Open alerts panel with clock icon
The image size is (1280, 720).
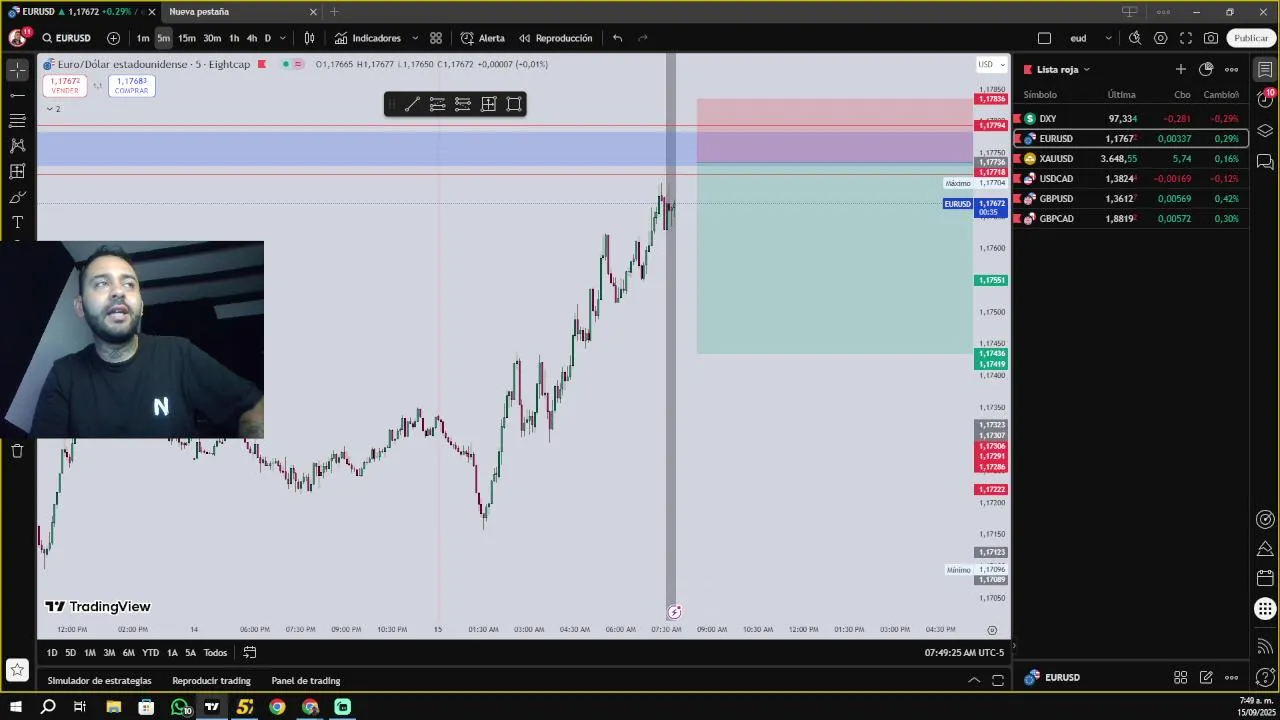pos(1265,100)
